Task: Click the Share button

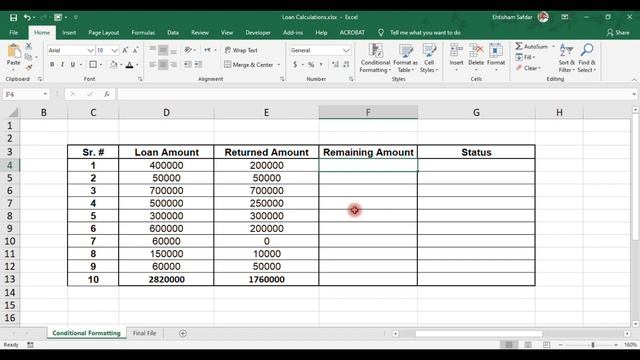Action: coord(618,33)
